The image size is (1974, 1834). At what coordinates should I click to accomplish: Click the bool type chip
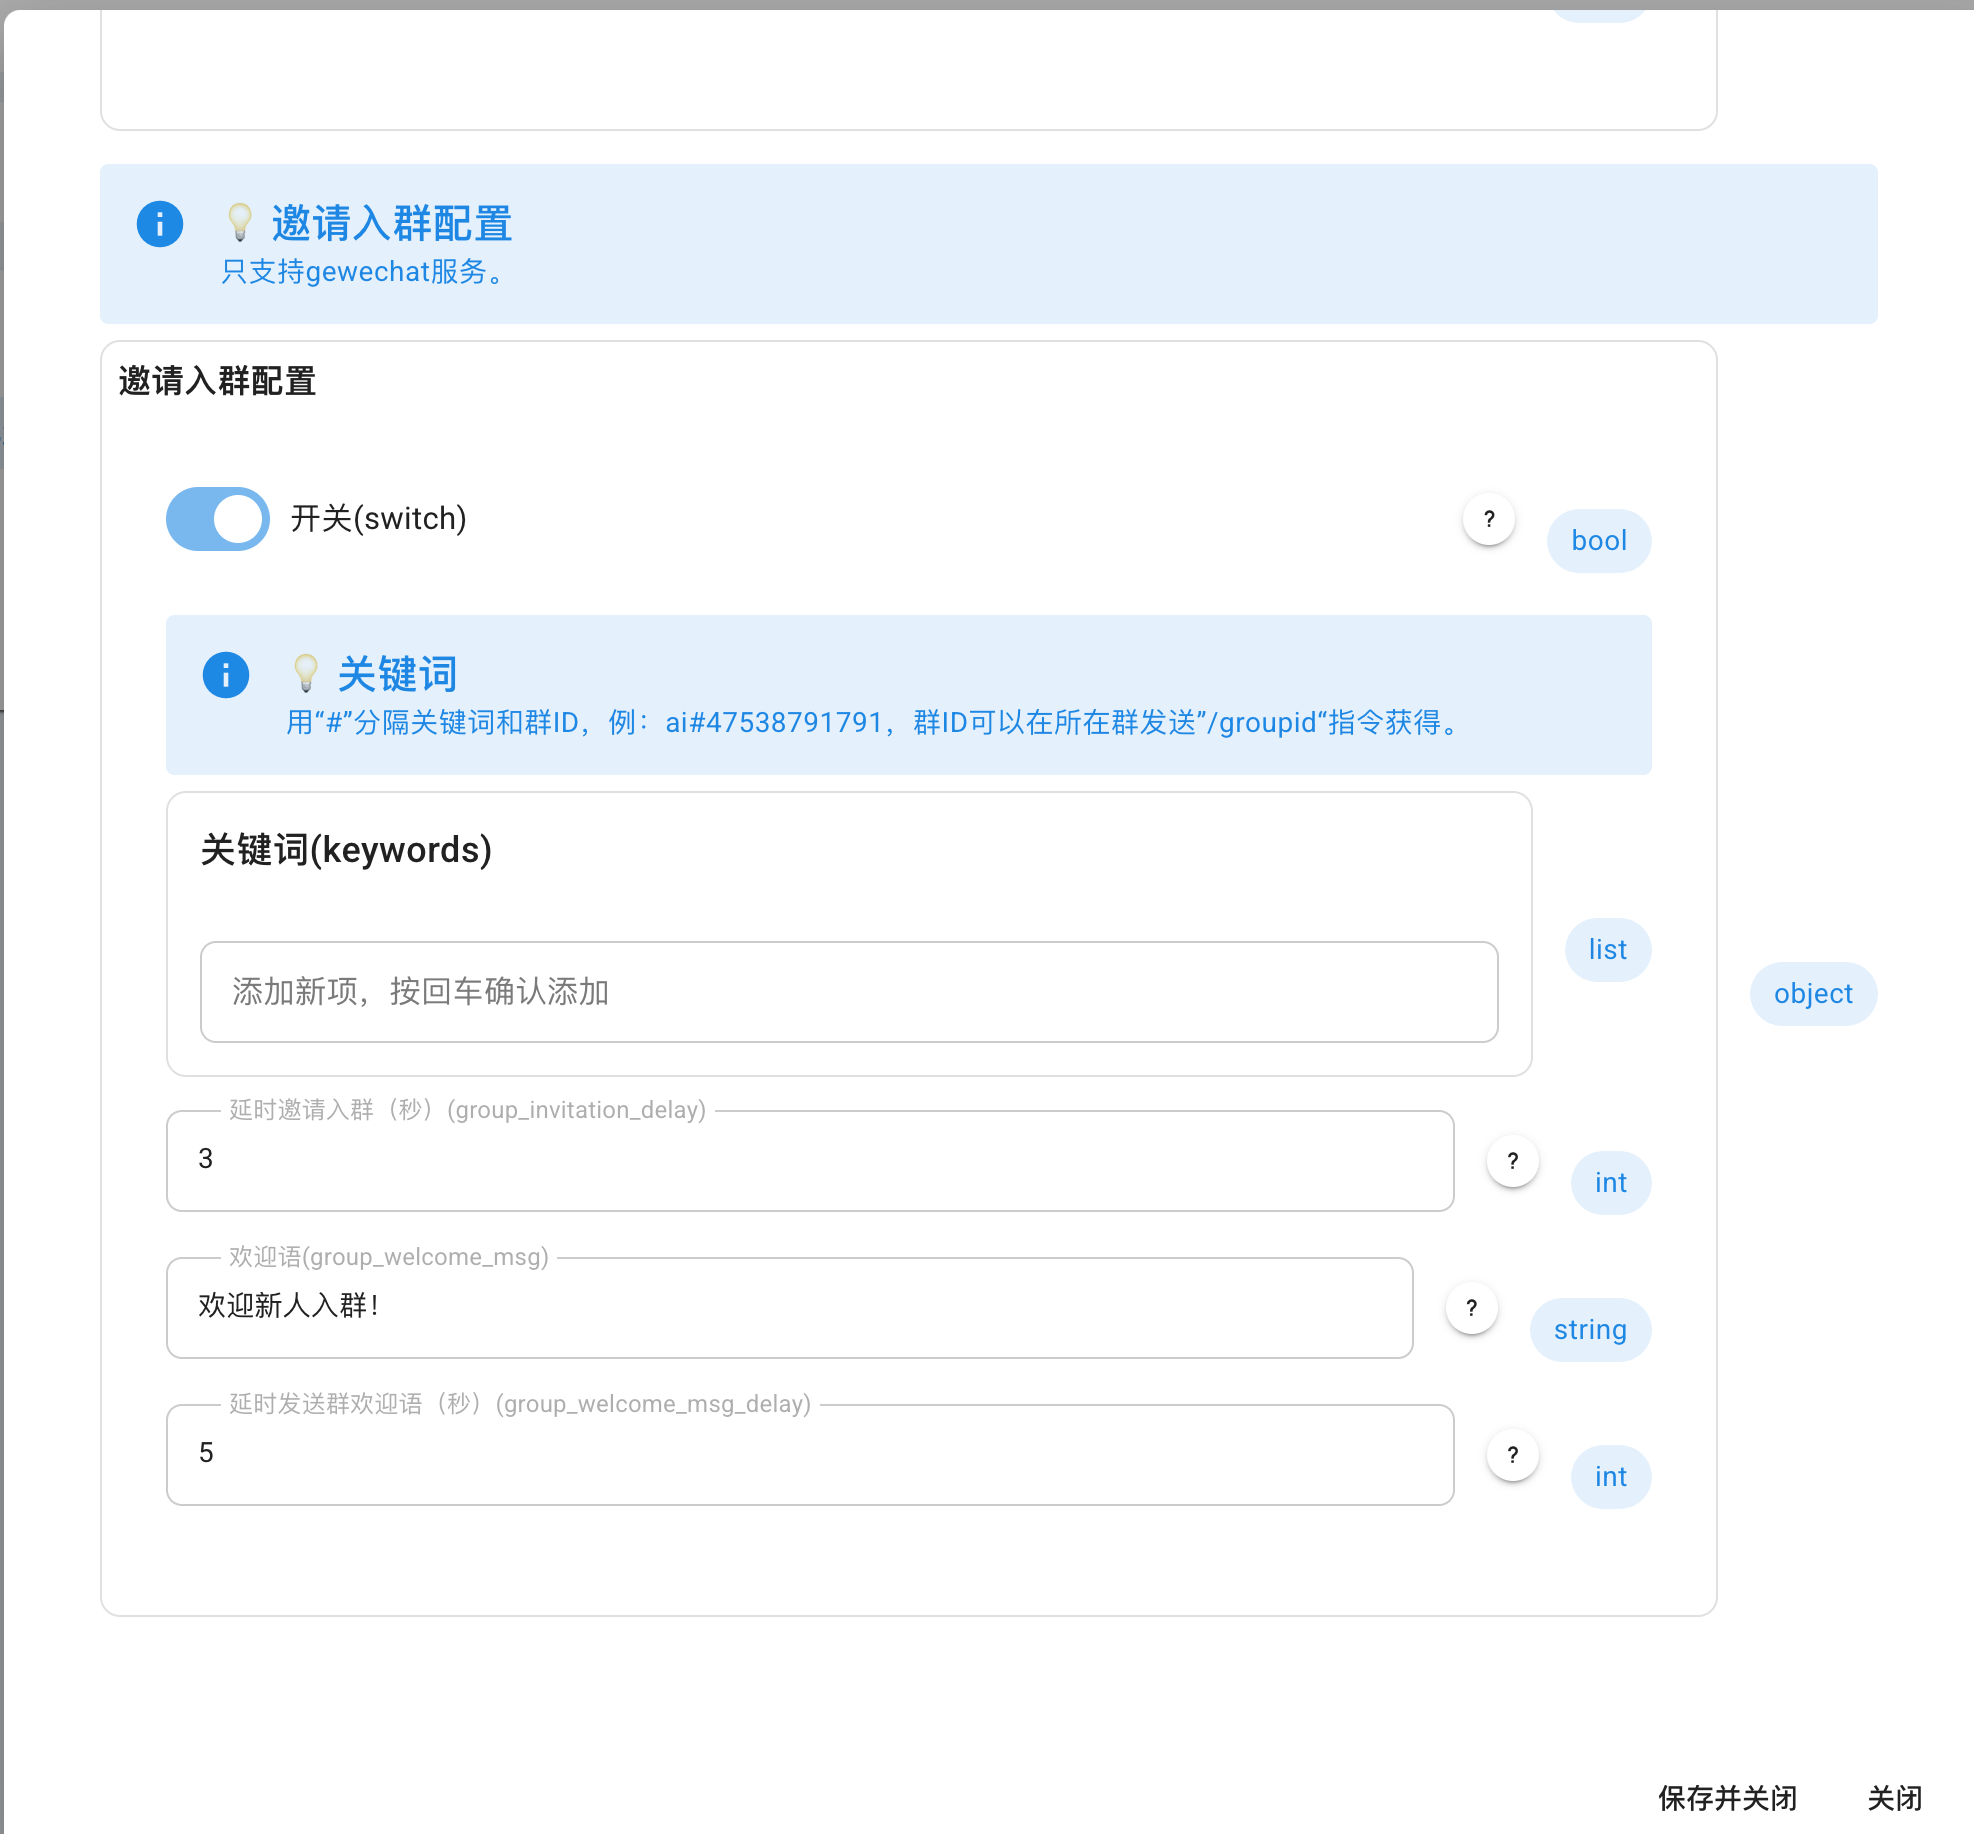[x=1598, y=541]
